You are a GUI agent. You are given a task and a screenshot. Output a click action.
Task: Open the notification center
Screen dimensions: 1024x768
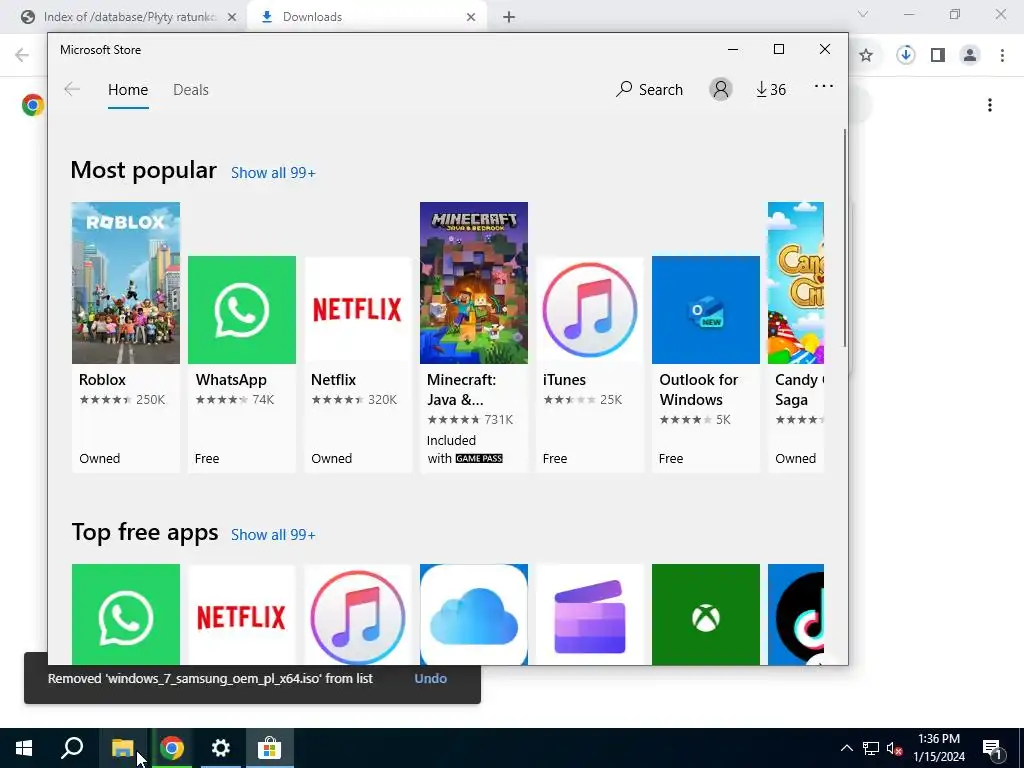(992, 748)
